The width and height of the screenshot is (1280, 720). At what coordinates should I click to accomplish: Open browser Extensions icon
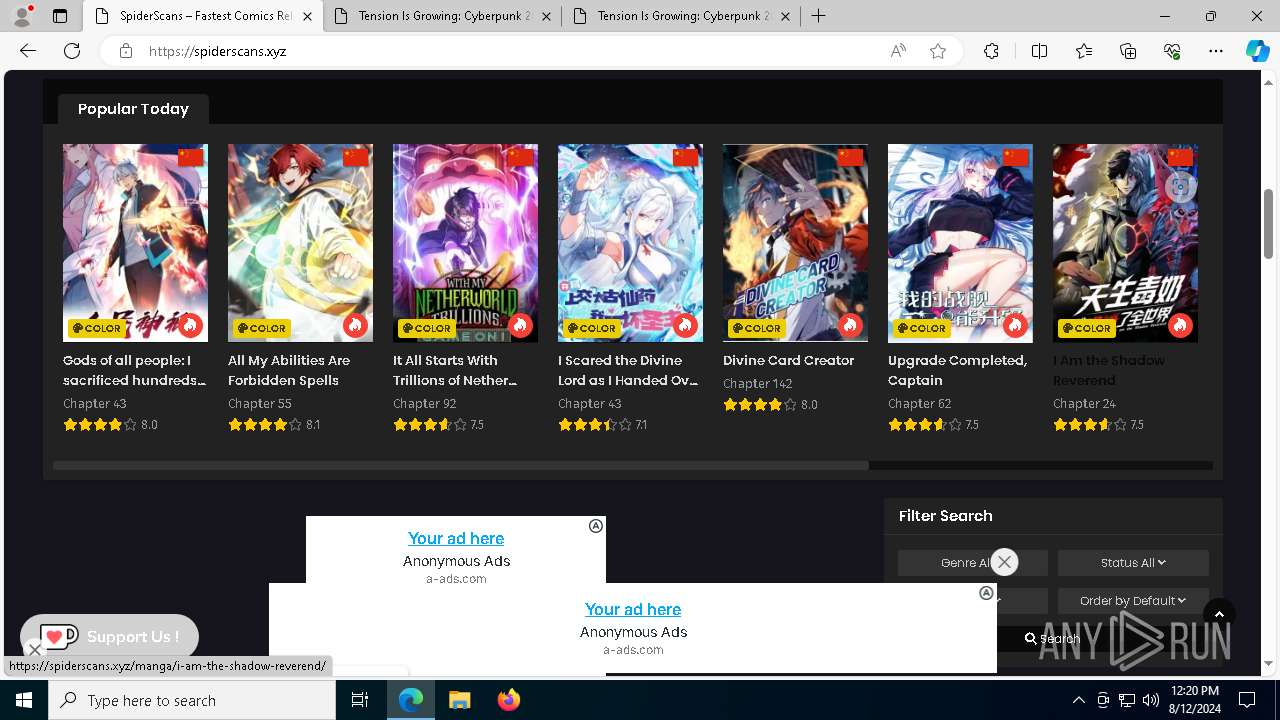(x=991, y=51)
